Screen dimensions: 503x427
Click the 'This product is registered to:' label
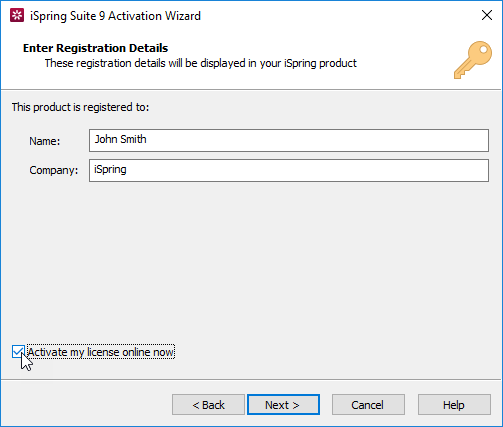pos(80,107)
